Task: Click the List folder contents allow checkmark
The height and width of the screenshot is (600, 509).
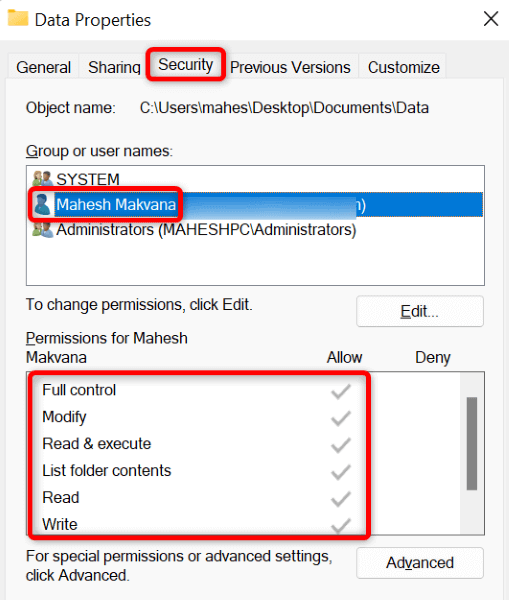Action: pyautogui.click(x=341, y=471)
